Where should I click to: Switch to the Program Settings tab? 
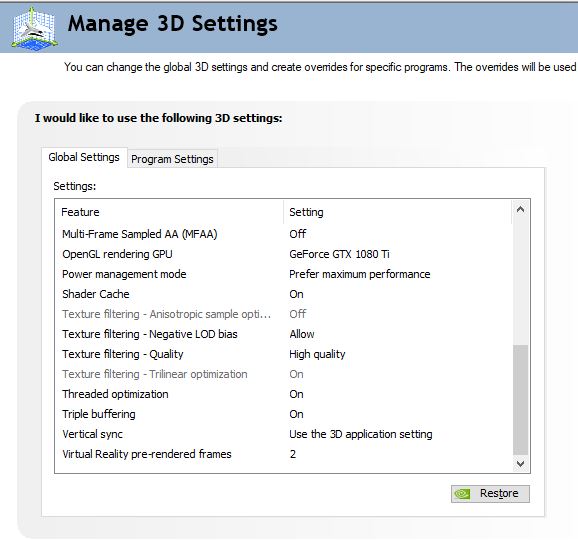tap(172, 159)
